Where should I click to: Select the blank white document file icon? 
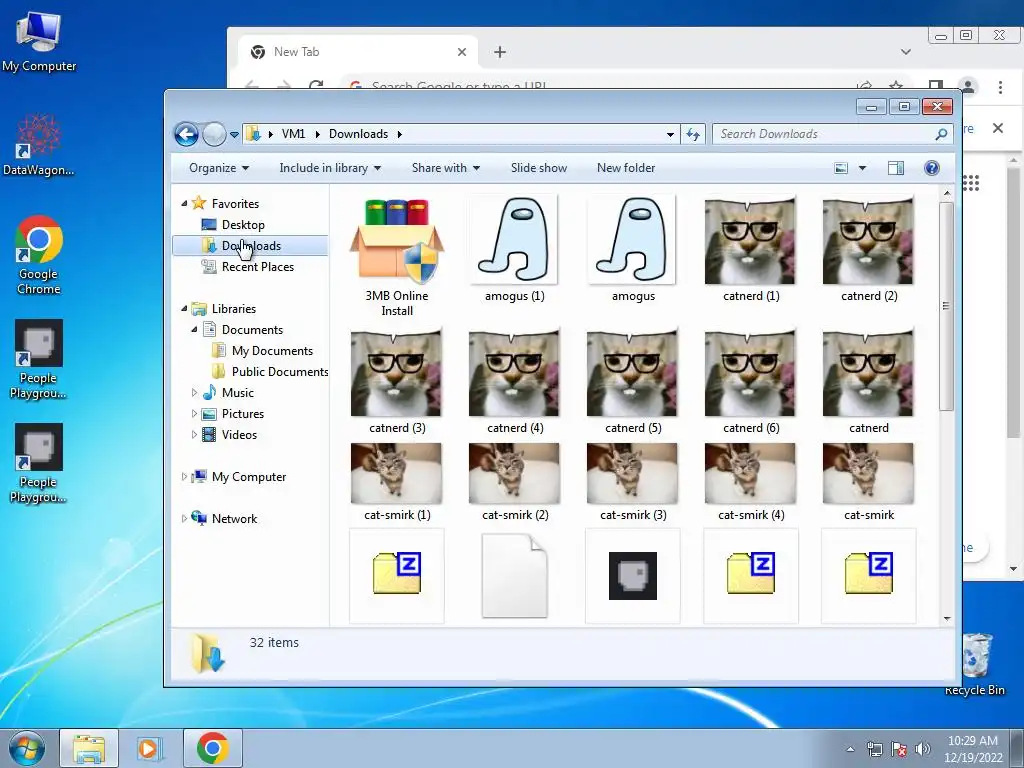point(515,575)
